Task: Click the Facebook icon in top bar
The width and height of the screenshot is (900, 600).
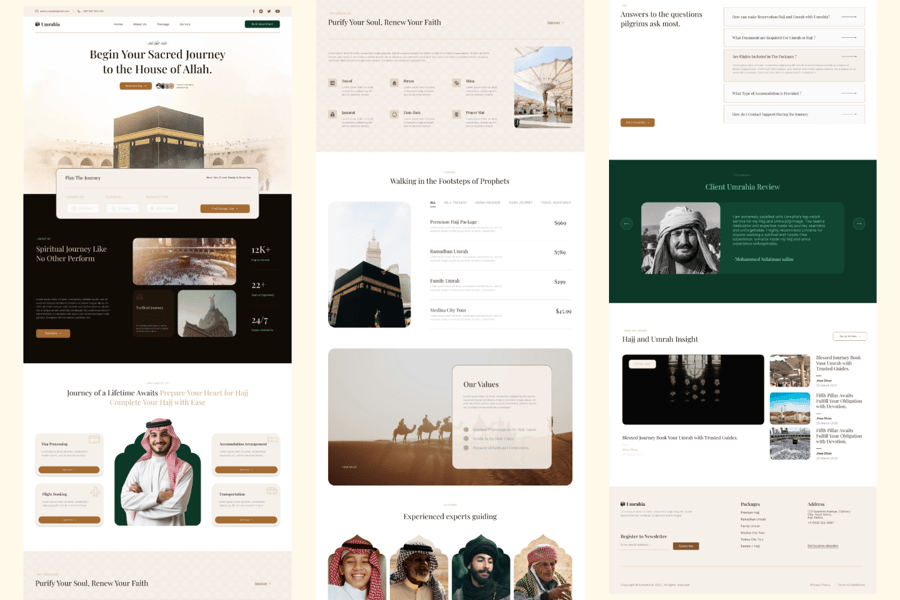Action: (253, 11)
